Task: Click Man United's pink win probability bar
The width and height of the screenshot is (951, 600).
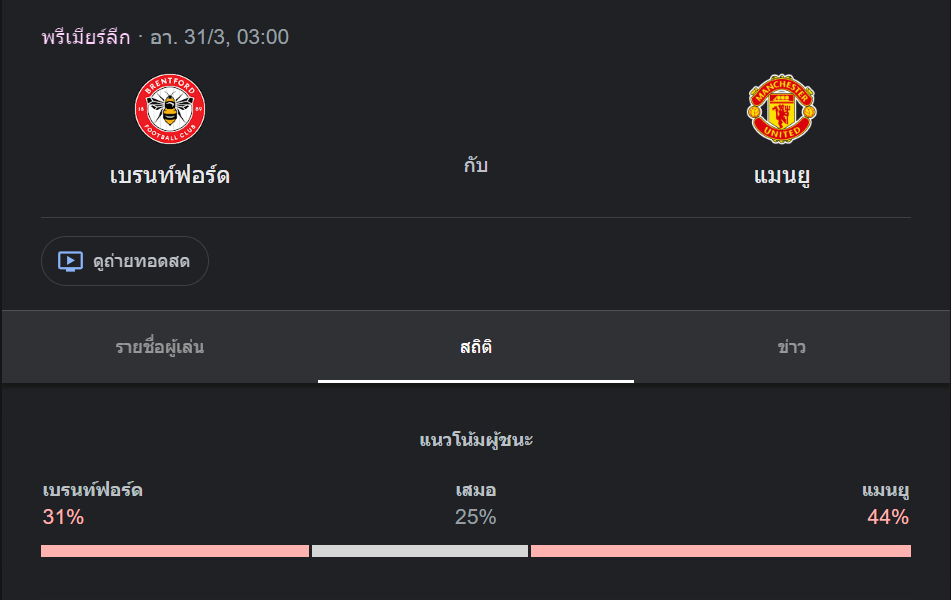Action: 721,551
